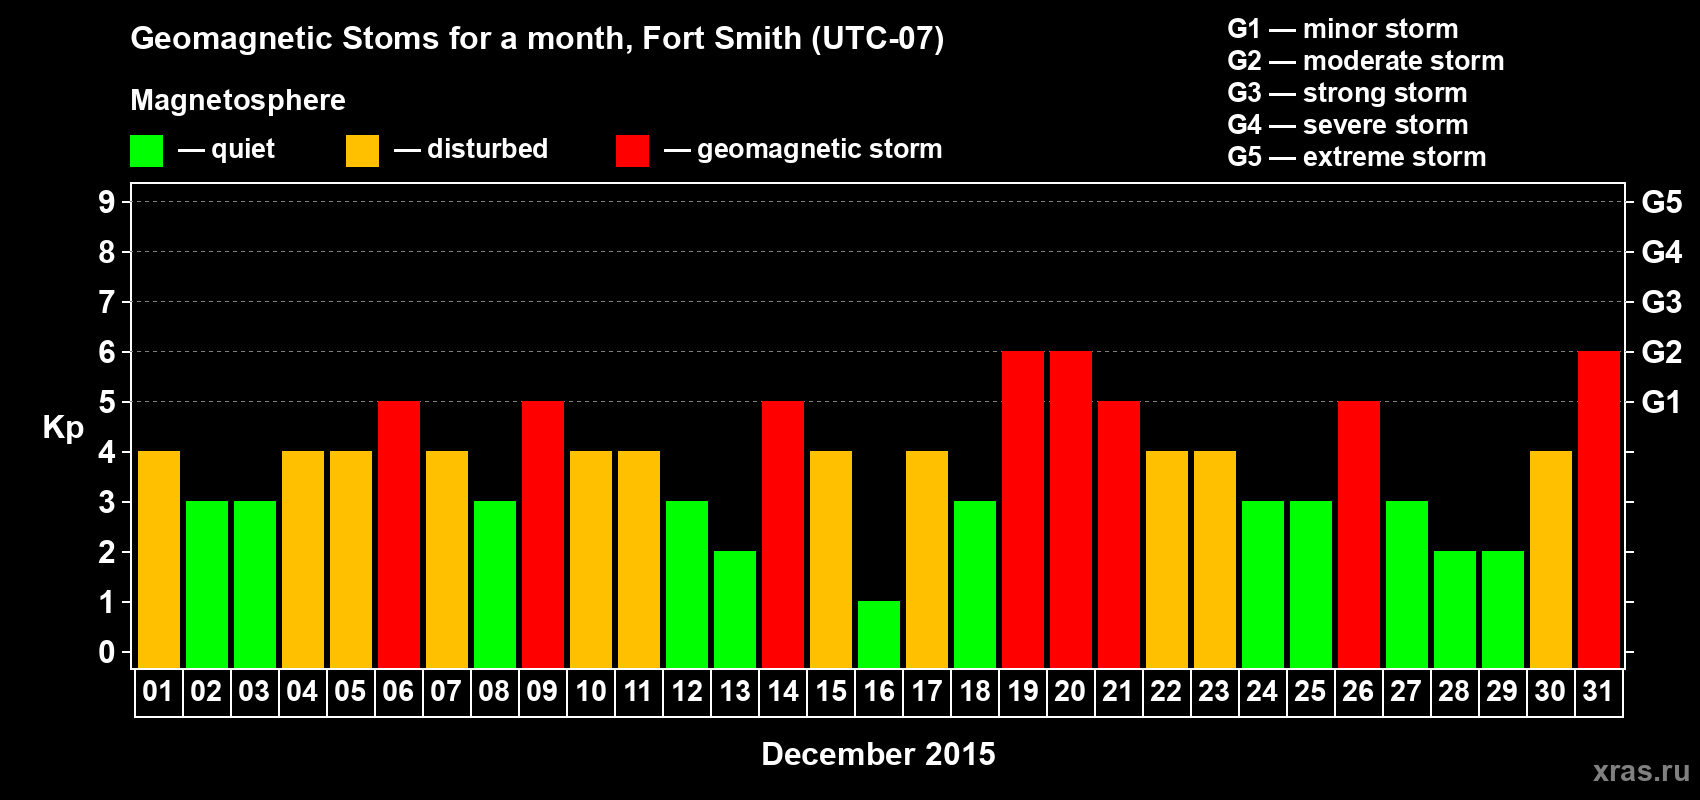Click the 'G1 — minor storm' legend line
The height and width of the screenshot is (800, 1700).
(x=1343, y=29)
